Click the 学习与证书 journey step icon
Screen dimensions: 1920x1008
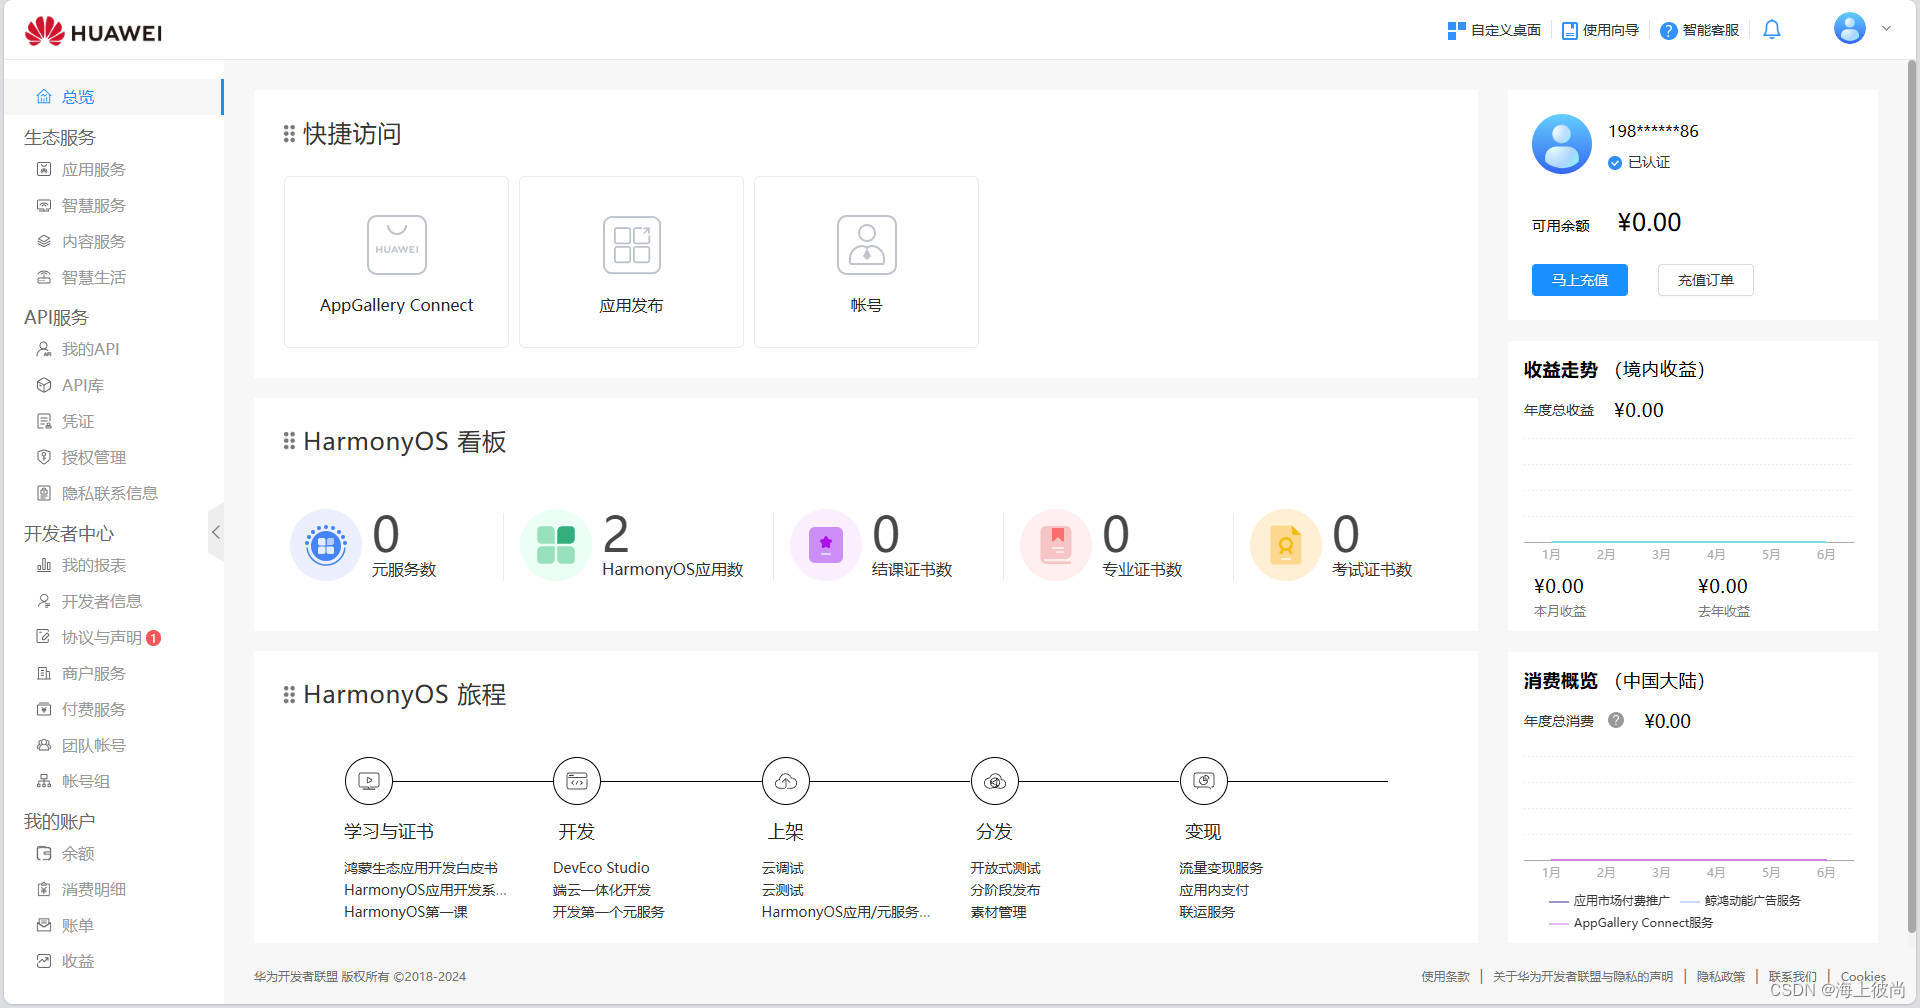[369, 781]
